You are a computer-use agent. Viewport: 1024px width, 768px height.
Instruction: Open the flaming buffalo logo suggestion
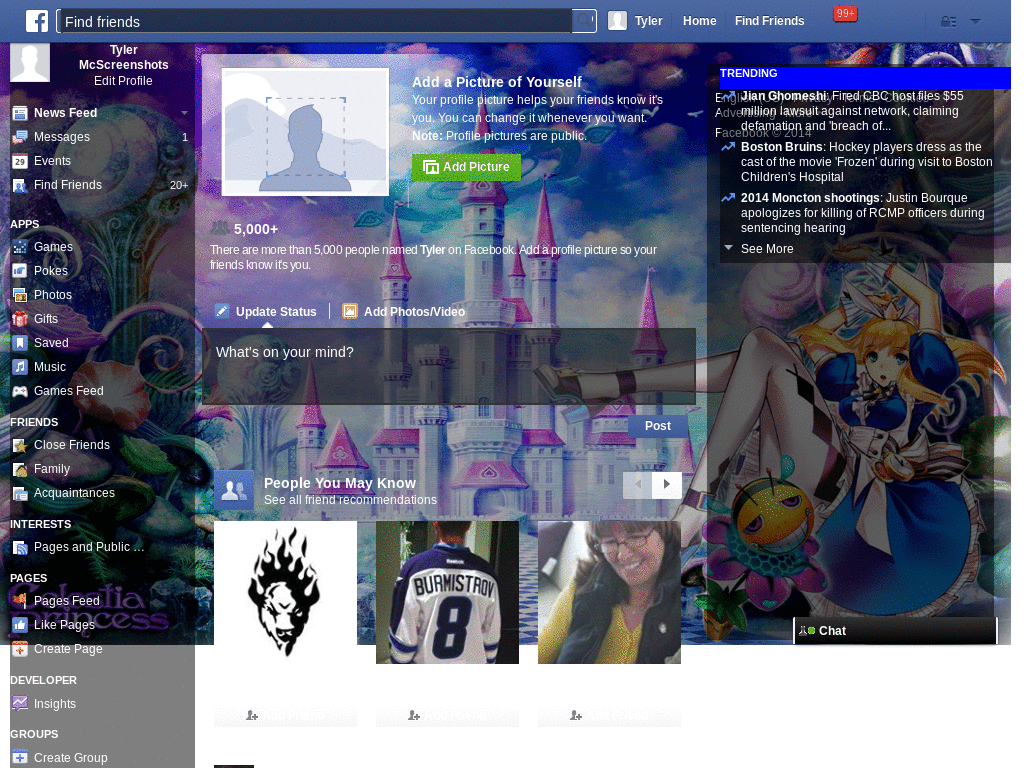pyautogui.click(x=285, y=592)
